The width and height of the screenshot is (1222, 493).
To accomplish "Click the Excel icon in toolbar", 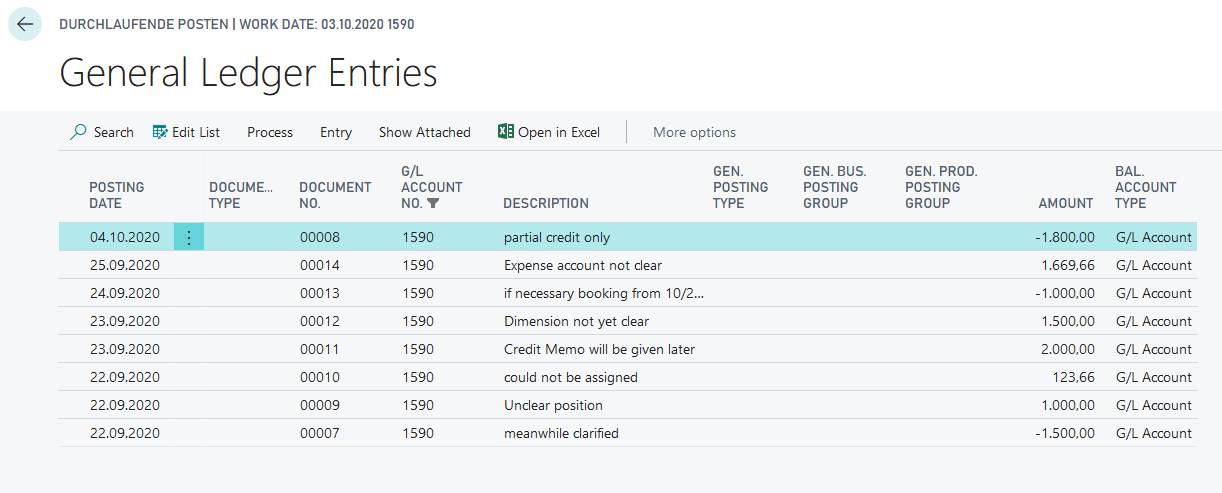I will tap(506, 132).
